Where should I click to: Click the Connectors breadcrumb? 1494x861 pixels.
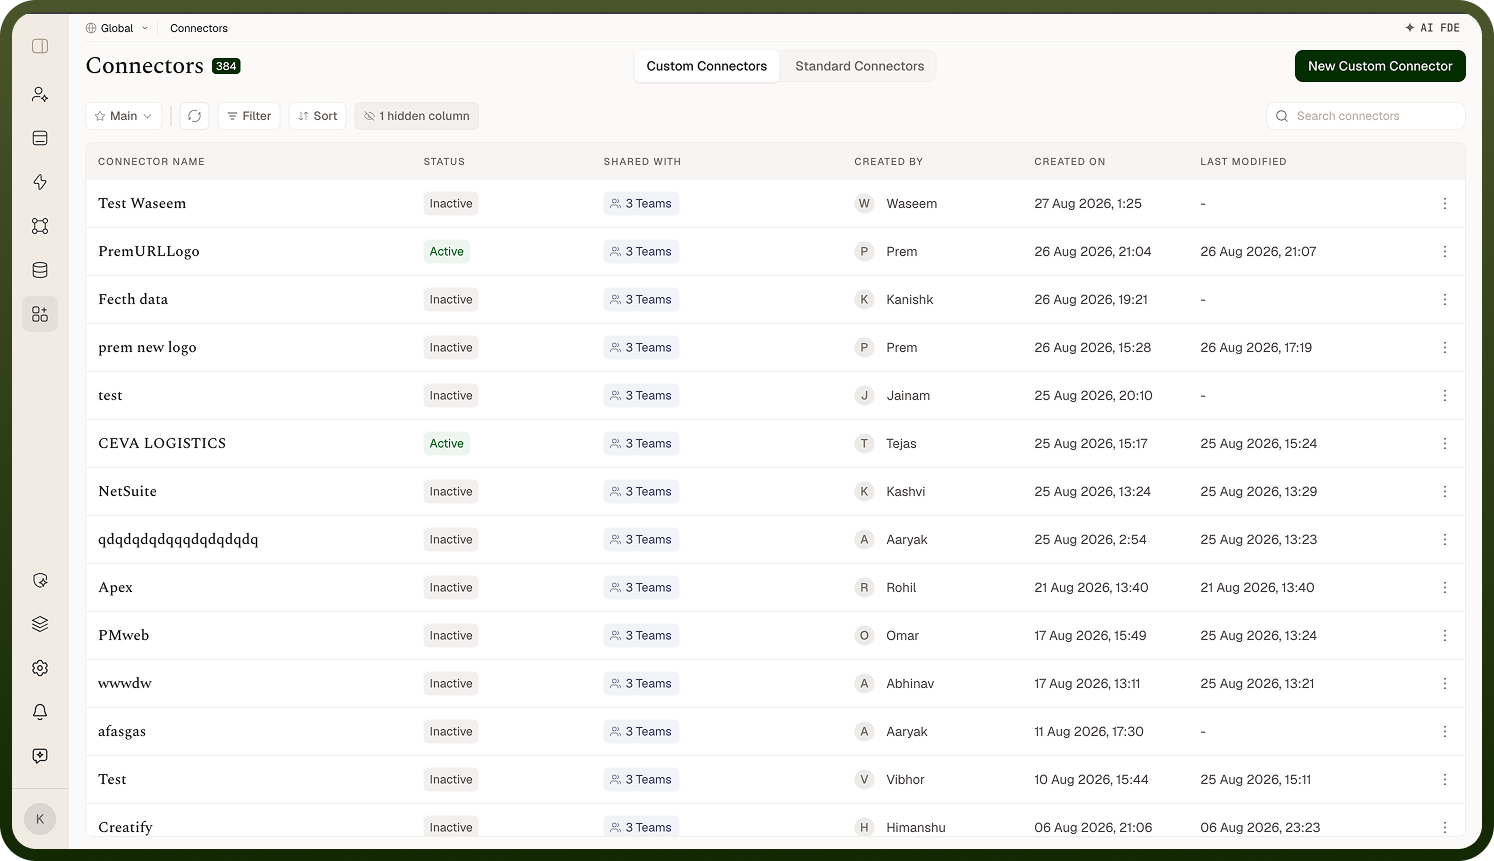click(199, 28)
